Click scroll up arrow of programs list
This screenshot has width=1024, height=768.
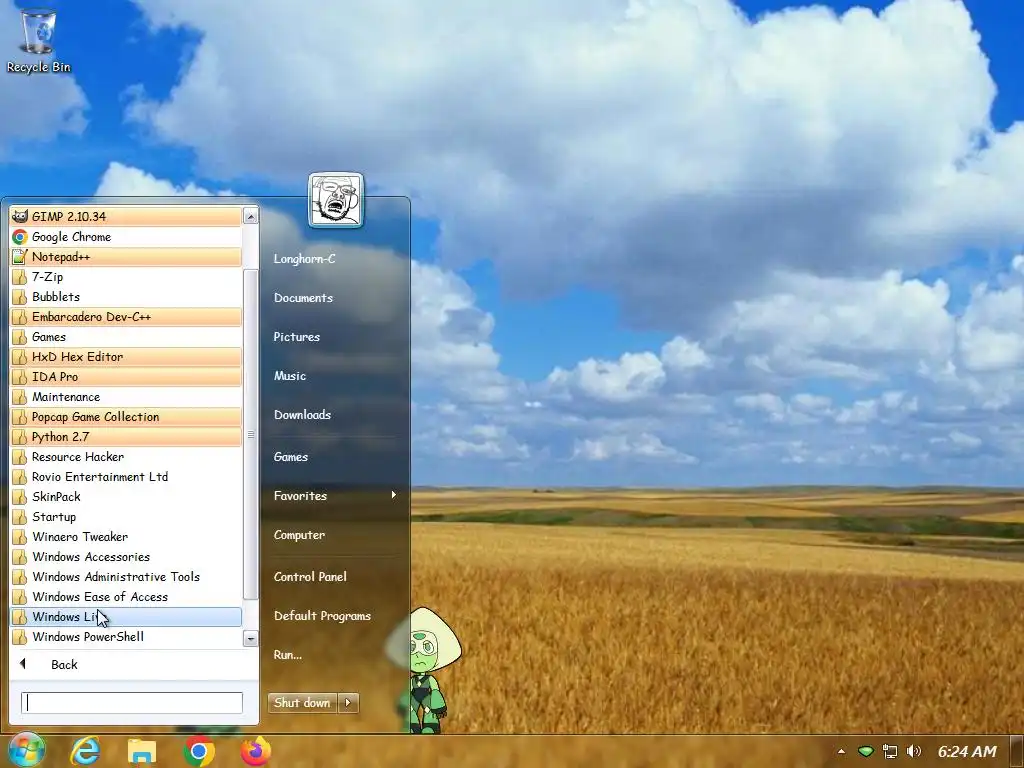(251, 216)
